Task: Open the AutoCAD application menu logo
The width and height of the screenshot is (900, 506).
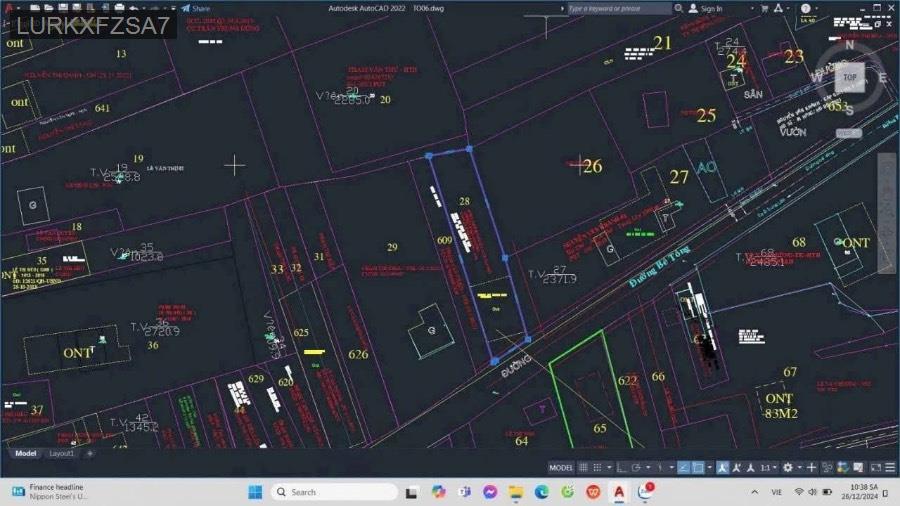Action: (x=8, y=8)
